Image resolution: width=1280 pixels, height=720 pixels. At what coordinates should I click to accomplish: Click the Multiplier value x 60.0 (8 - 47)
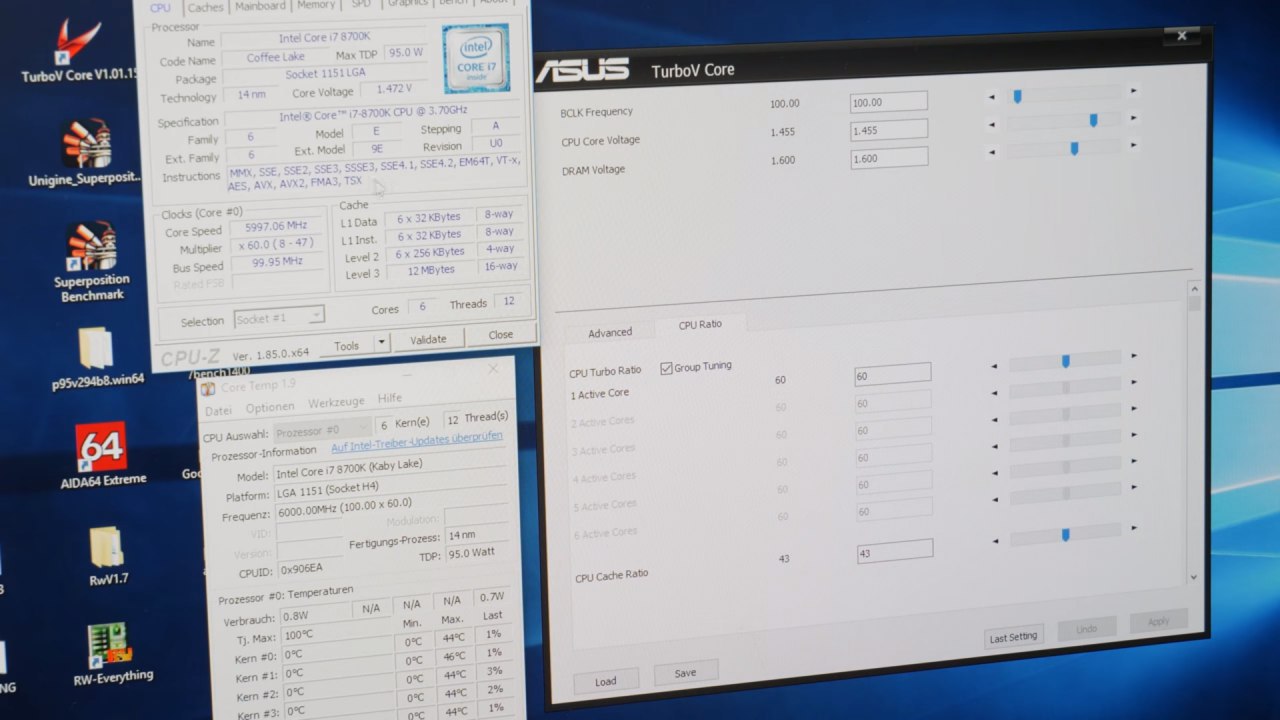277,245
